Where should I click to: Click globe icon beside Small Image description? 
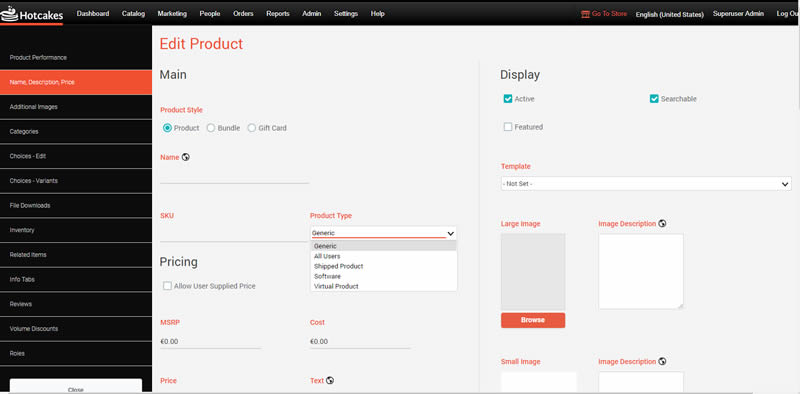point(662,361)
